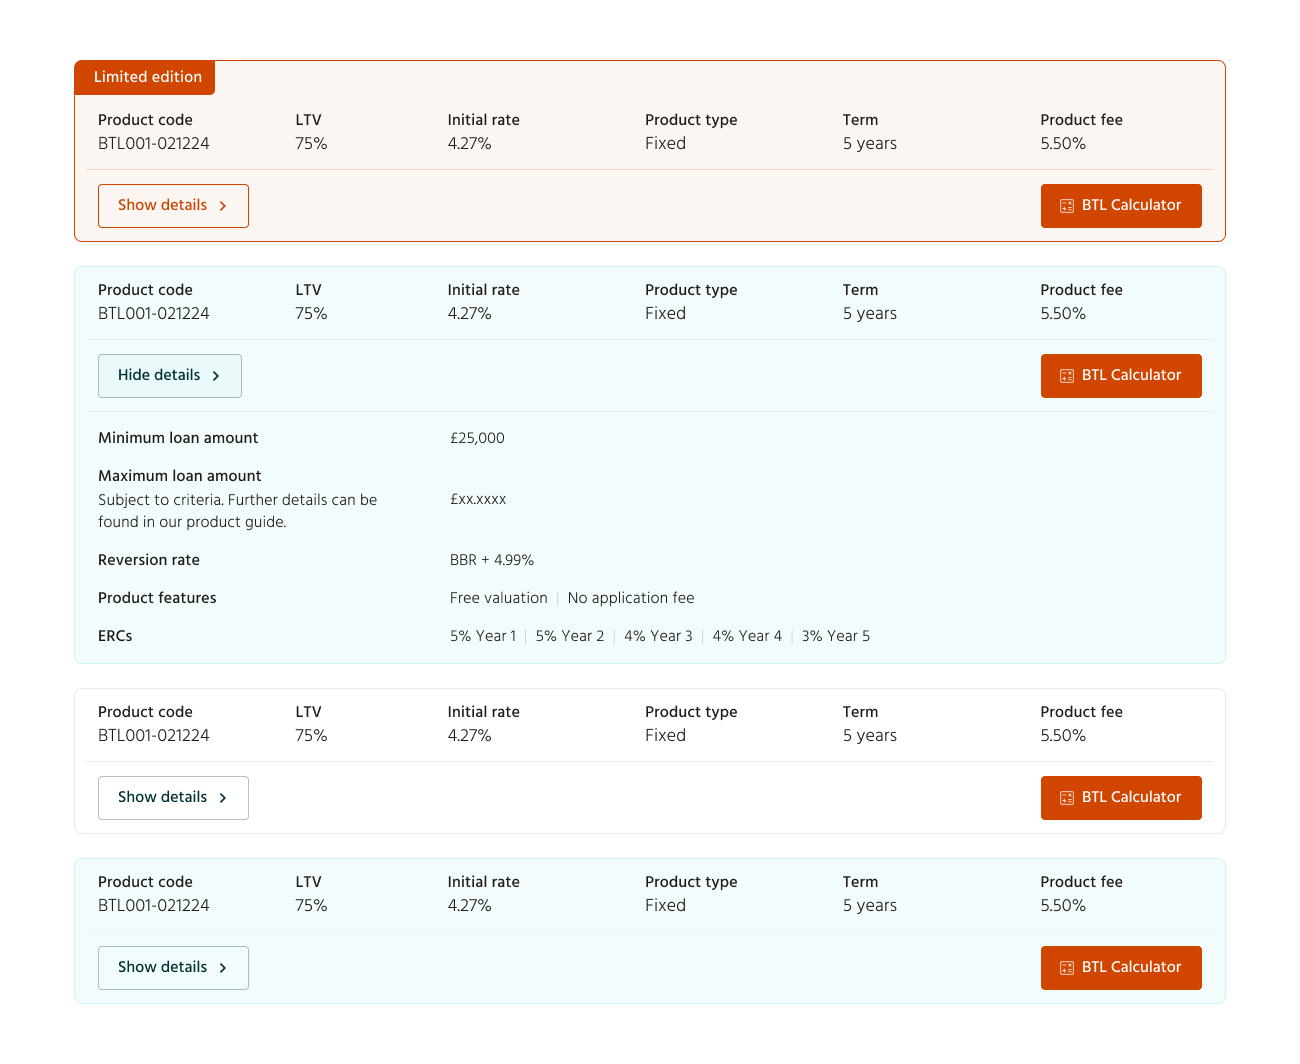The width and height of the screenshot is (1300, 1064).
Task: Click the Limited edition badge
Action: click(147, 77)
